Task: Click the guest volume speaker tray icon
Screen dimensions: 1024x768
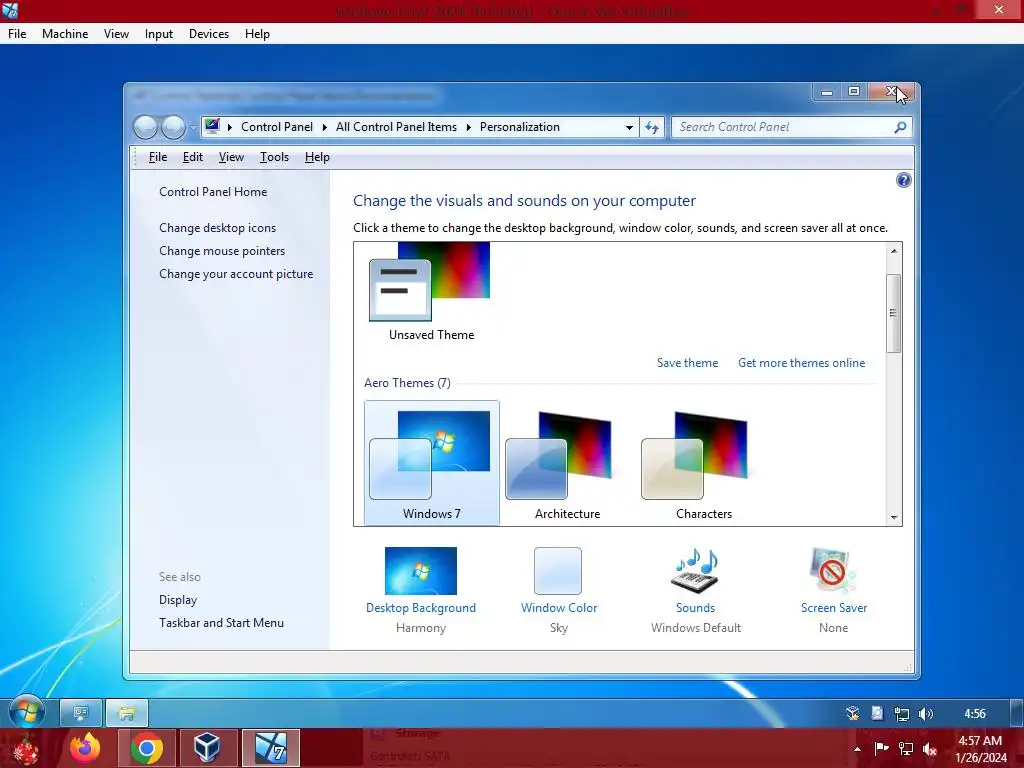Action: (925, 714)
